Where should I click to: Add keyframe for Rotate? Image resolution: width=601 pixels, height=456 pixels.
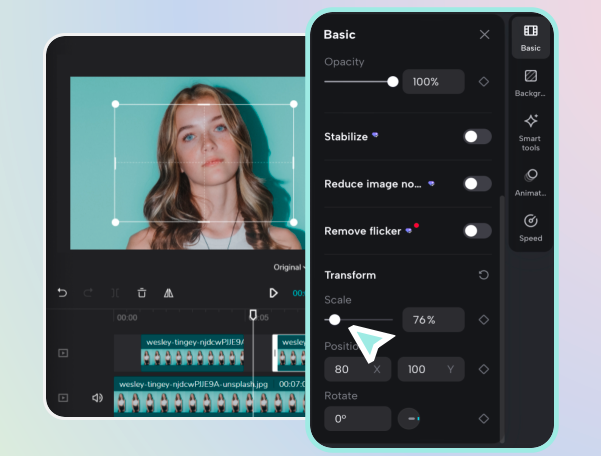pyautogui.click(x=484, y=419)
